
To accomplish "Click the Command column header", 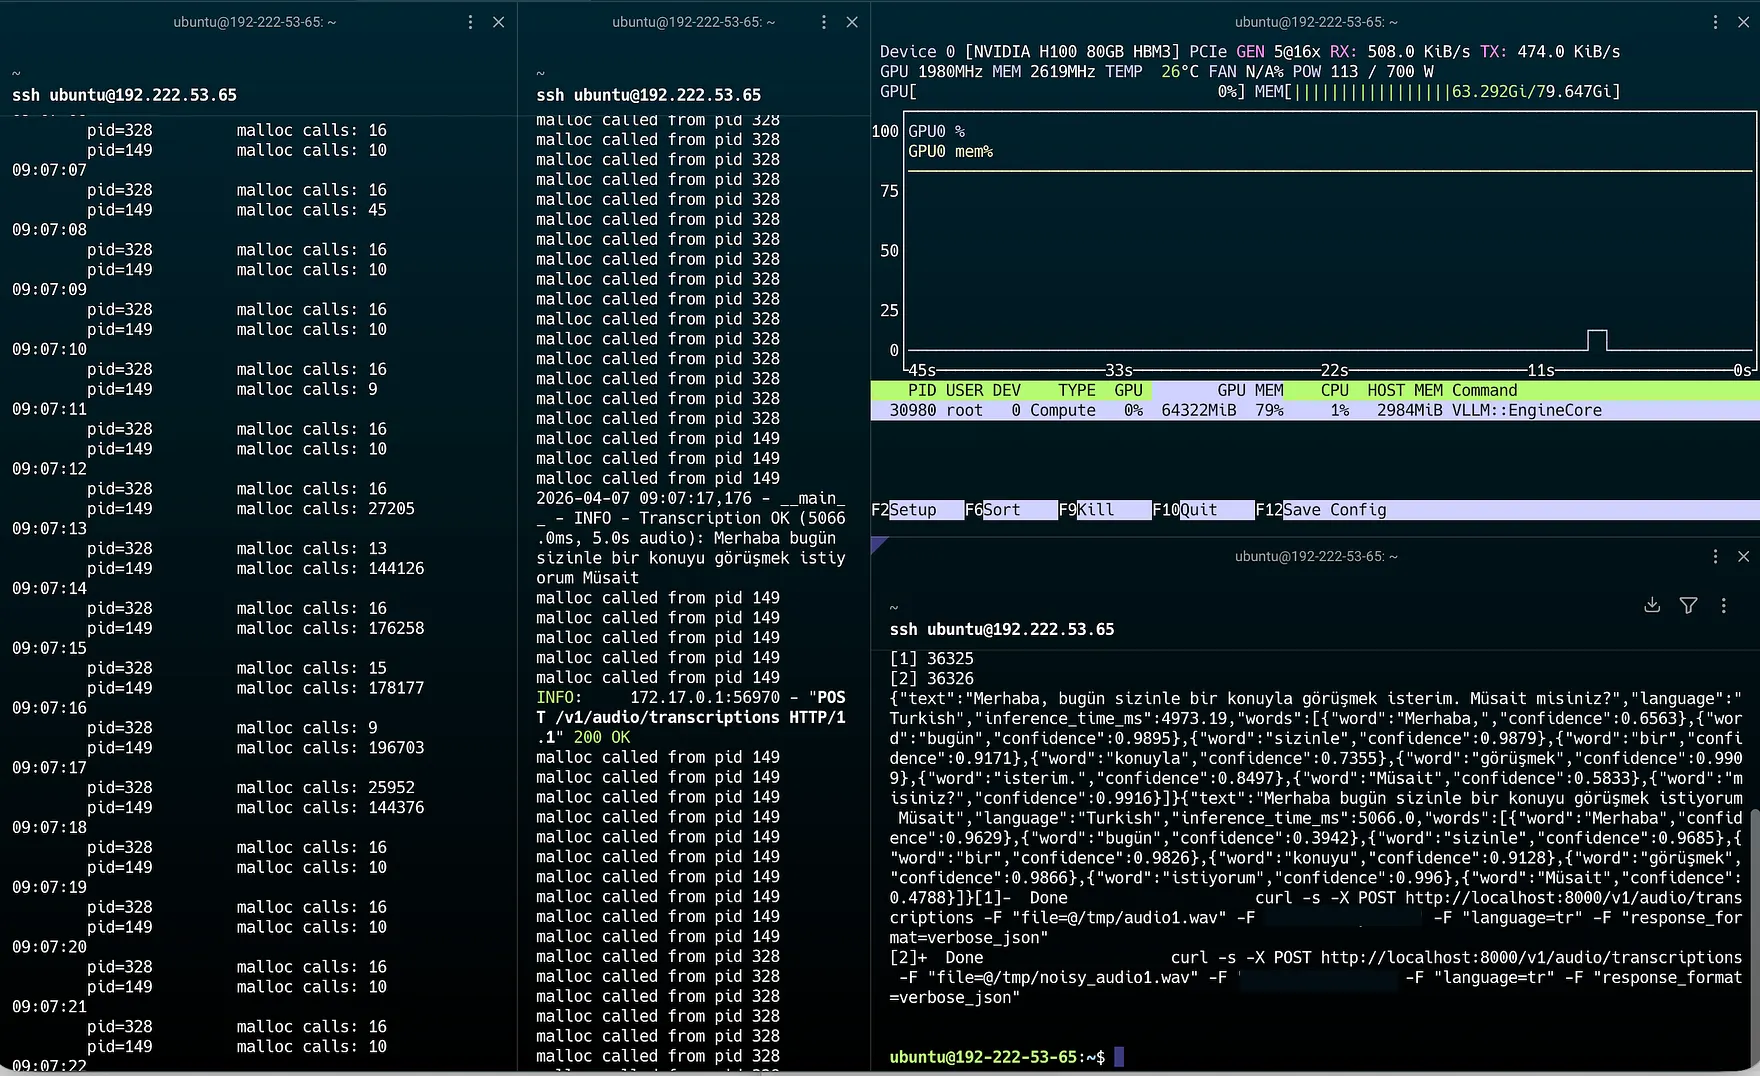I will [1485, 391].
